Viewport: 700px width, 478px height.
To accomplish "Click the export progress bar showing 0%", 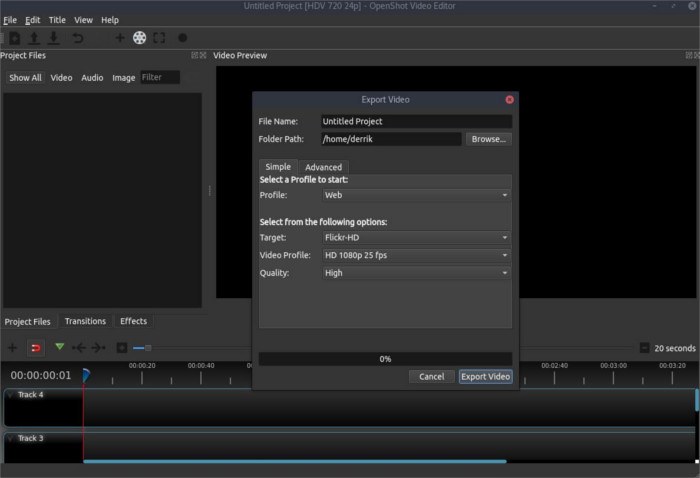I will [385, 359].
